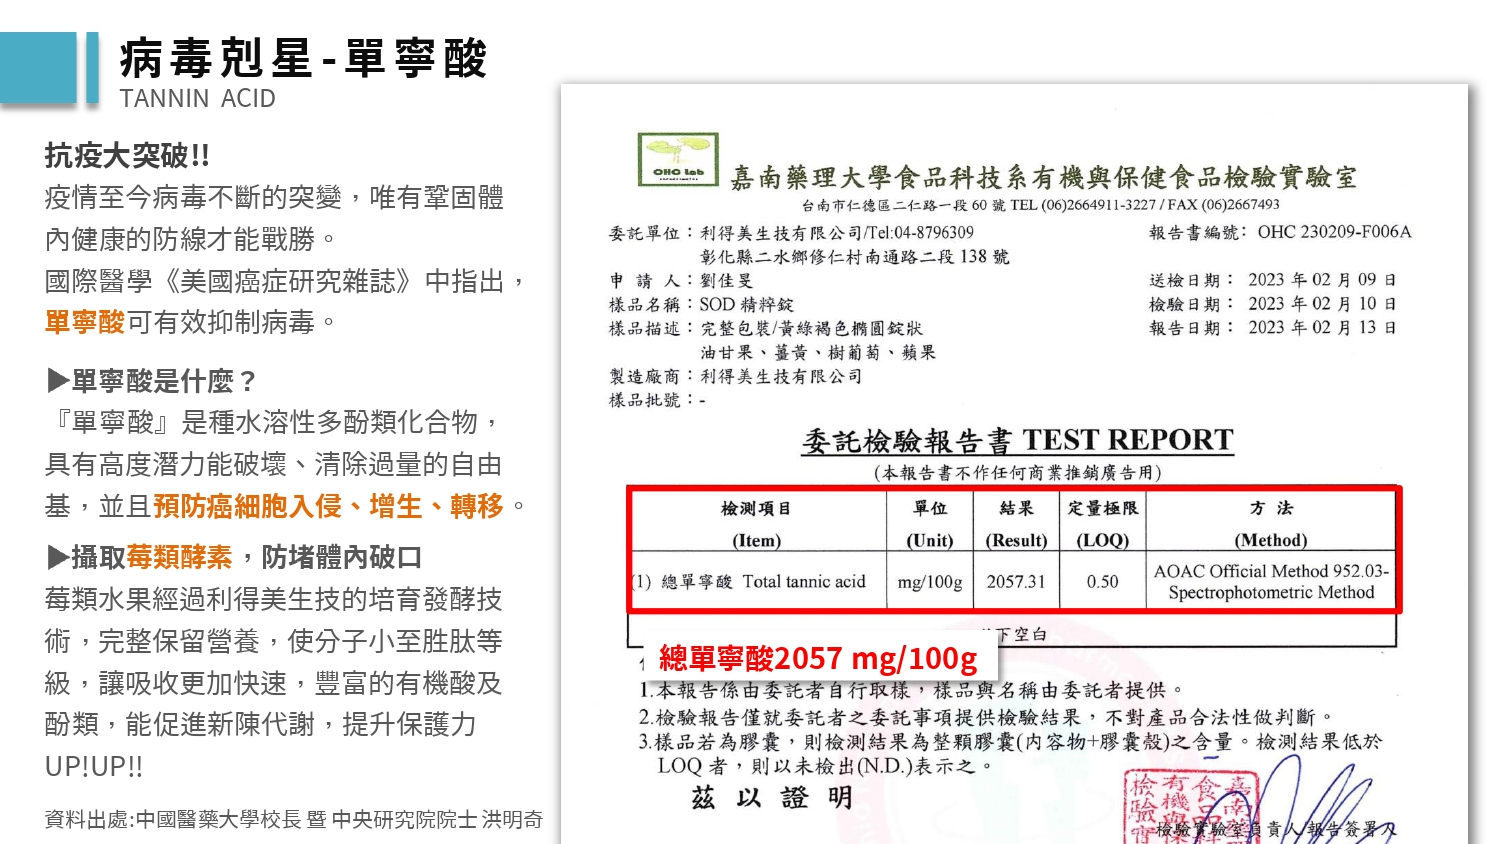Click the 抗疫大突破!! heading
This screenshot has height=844, width=1500.
[x=127, y=156]
